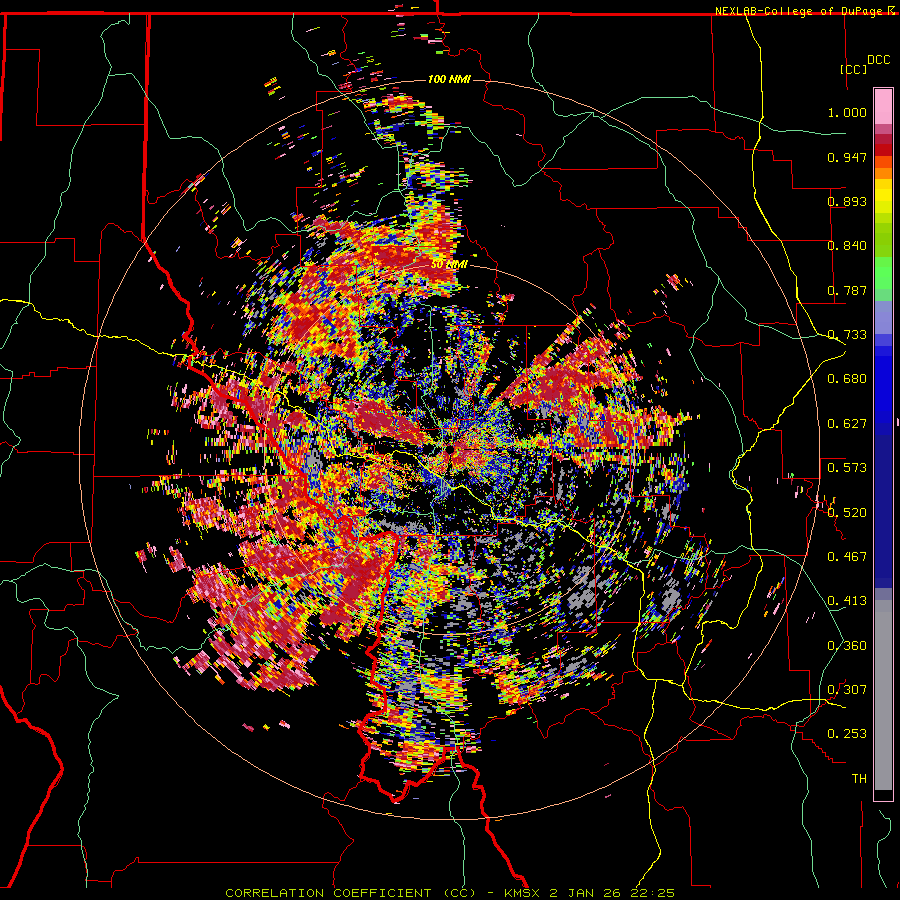Viewport: 900px width, 900px height.
Task: Pick the bright green color bar segment
Action: (883, 273)
